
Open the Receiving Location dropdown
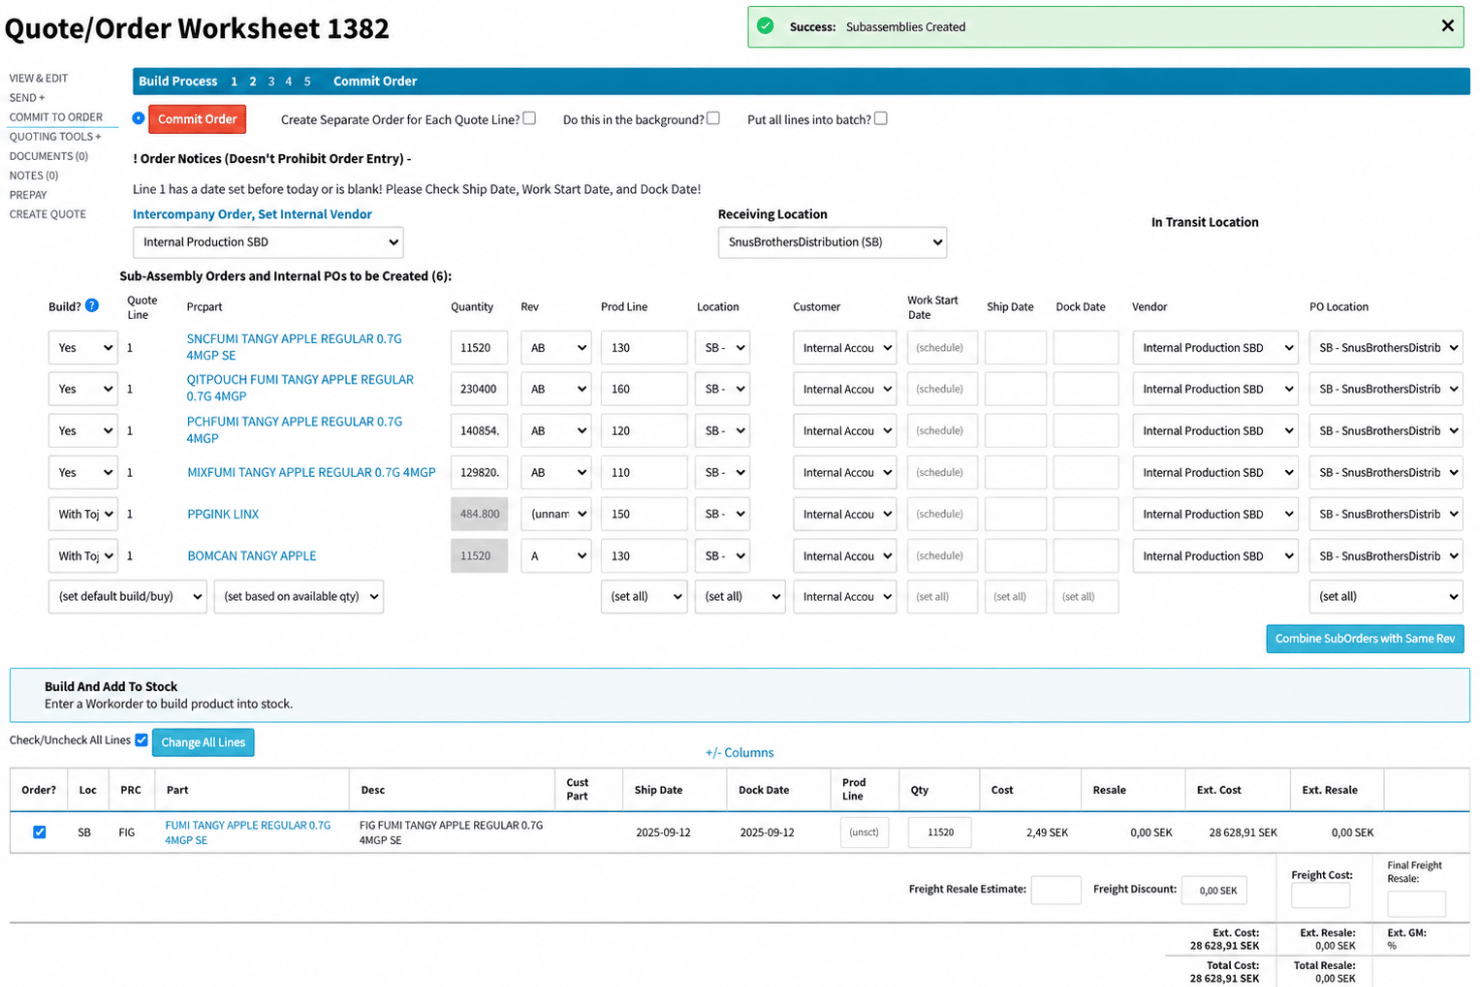832,242
